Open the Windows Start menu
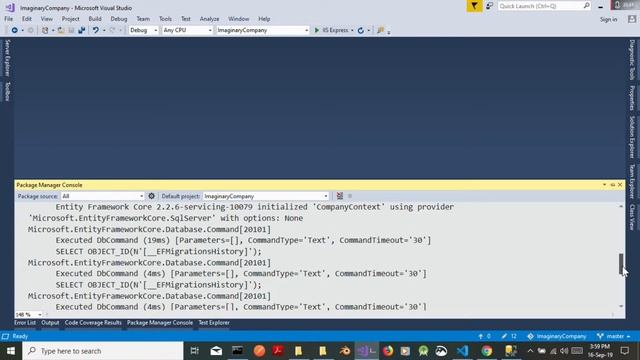 [x=11, y=351]
